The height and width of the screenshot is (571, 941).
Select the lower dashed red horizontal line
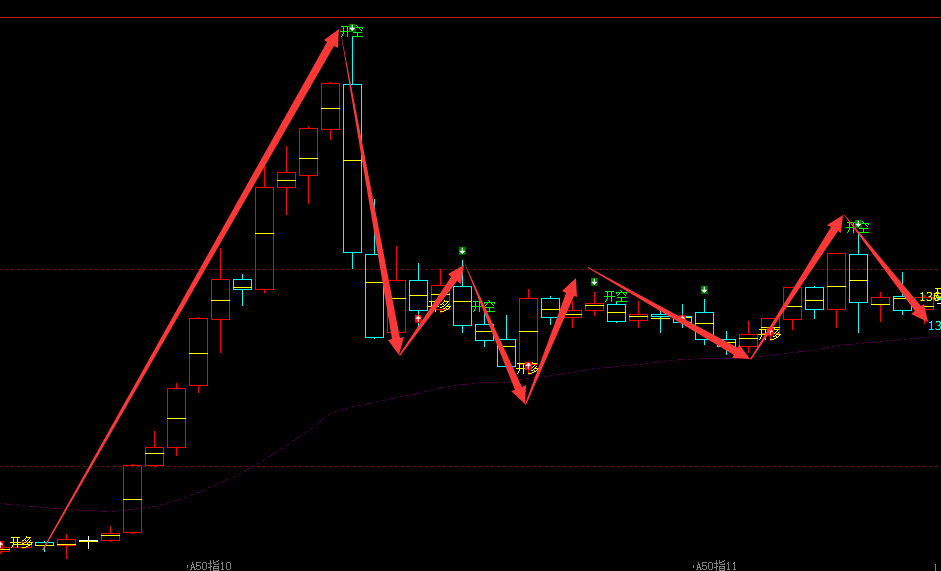click(x=500, y=466)
